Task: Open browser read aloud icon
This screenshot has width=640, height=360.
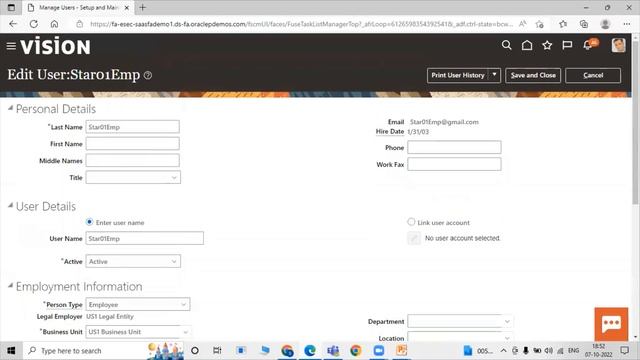Action: point(522,24)
